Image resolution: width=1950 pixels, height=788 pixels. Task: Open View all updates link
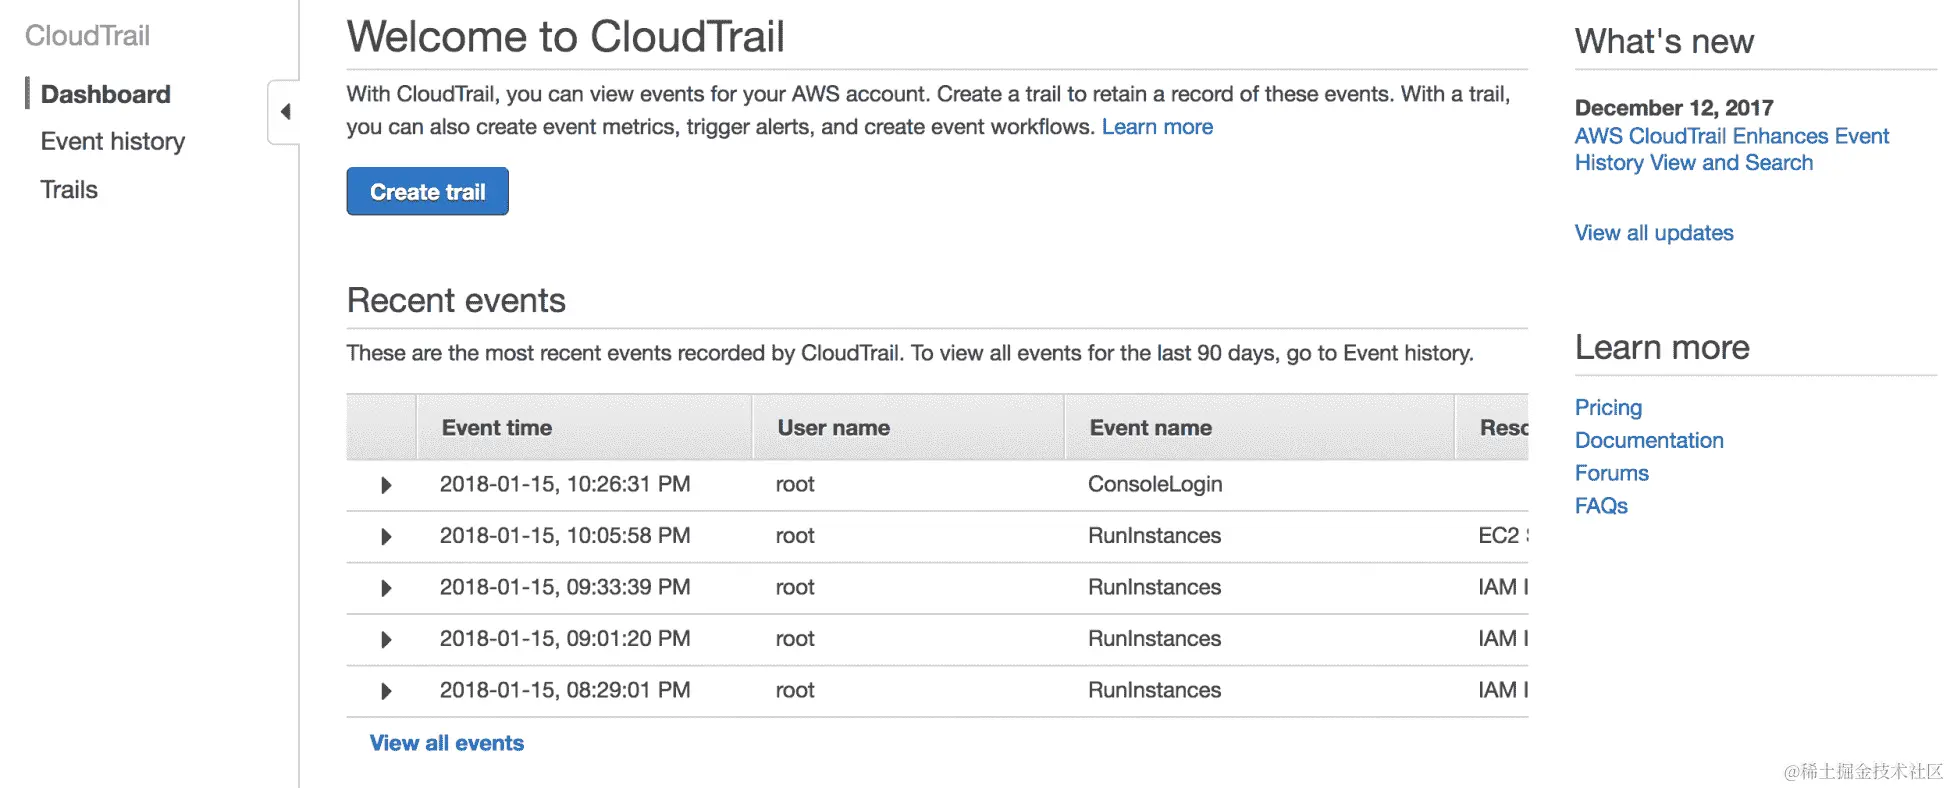pos(1654,233)
